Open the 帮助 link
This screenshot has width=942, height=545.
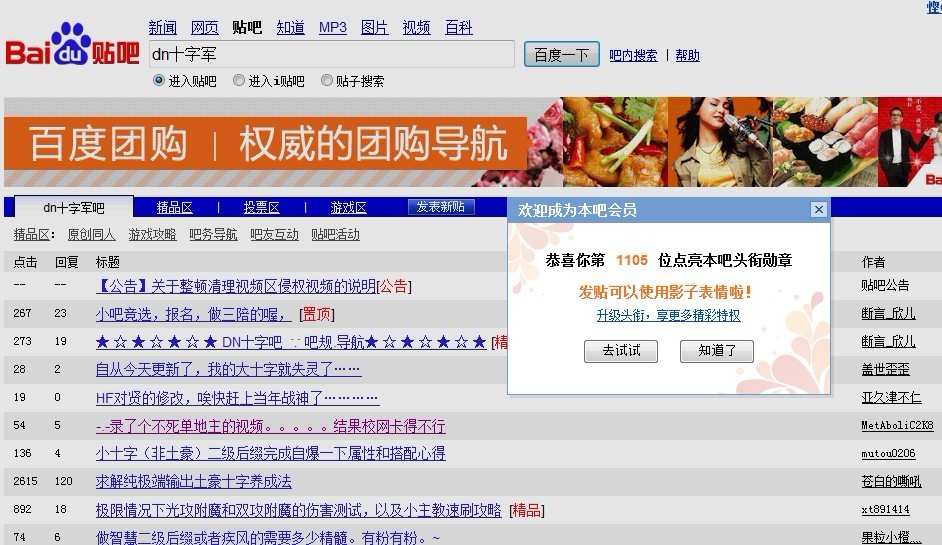click(687, 55)
